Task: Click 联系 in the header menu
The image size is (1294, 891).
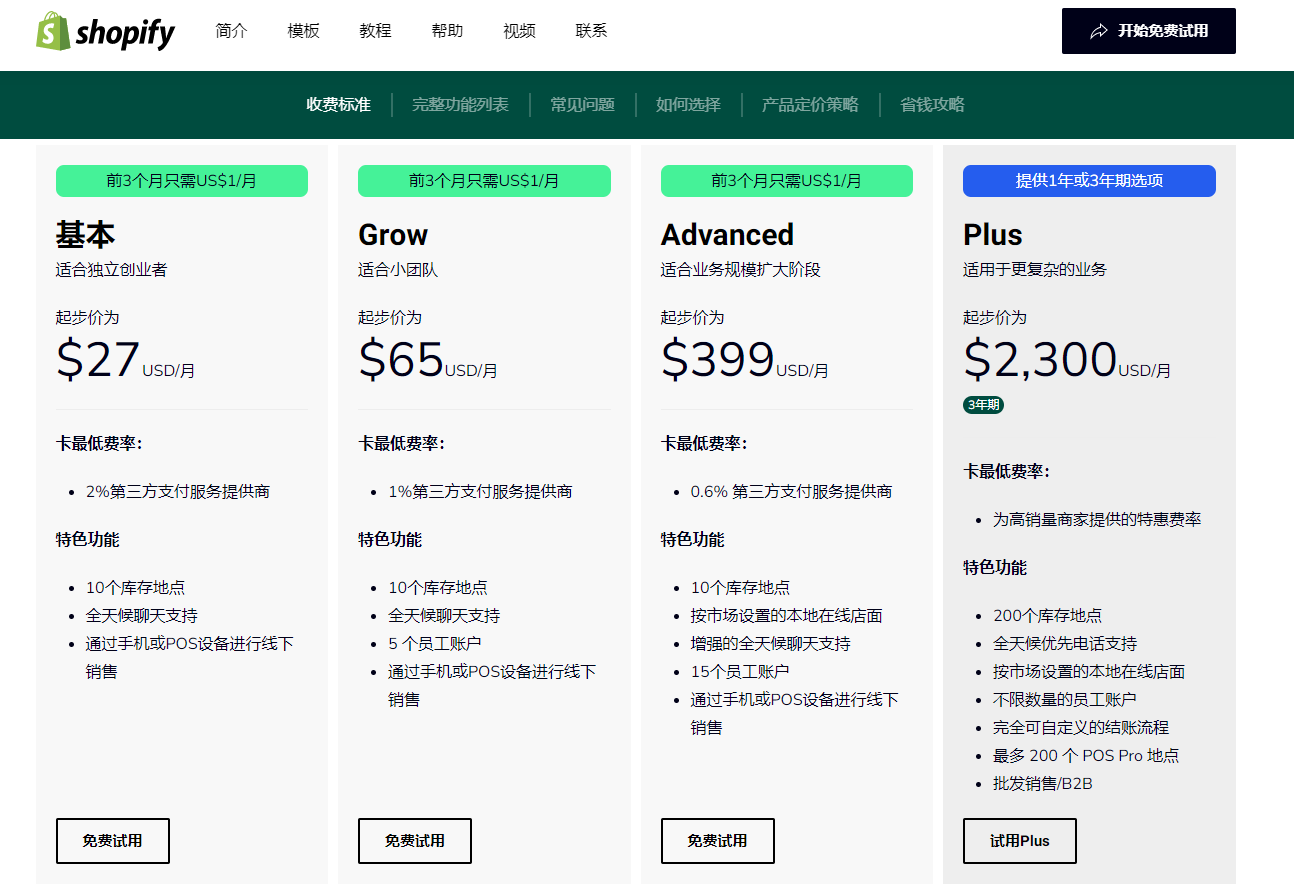Action: tap(591, 31)
